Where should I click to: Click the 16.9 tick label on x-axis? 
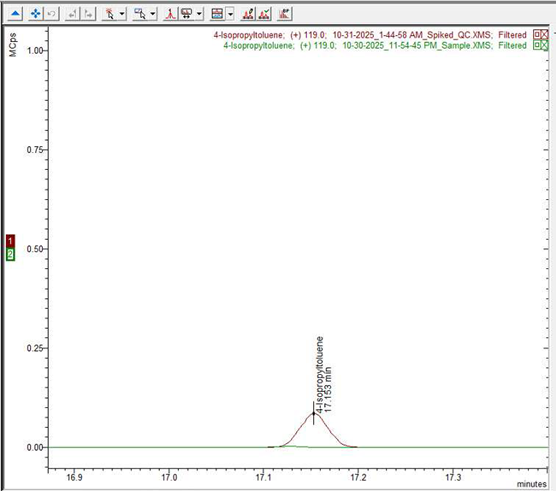(74, 477)
